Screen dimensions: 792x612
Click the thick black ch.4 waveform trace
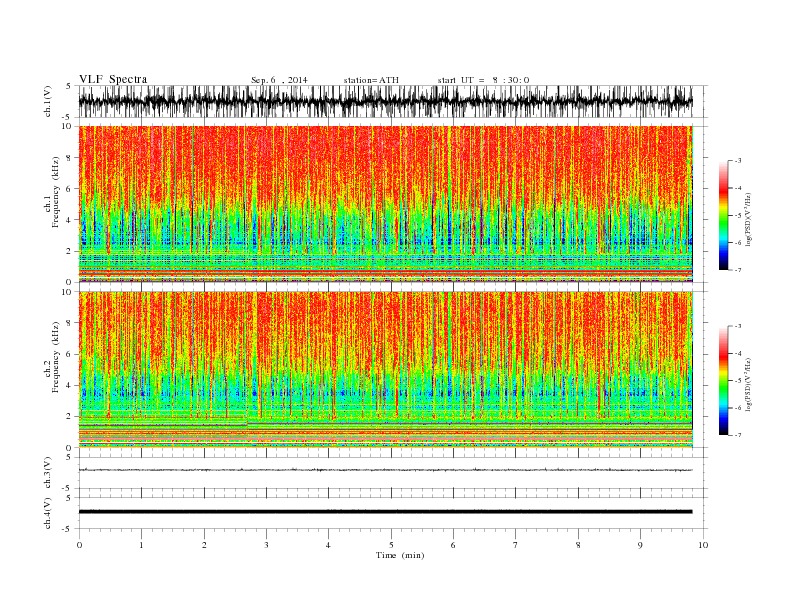tap(385, 512)
